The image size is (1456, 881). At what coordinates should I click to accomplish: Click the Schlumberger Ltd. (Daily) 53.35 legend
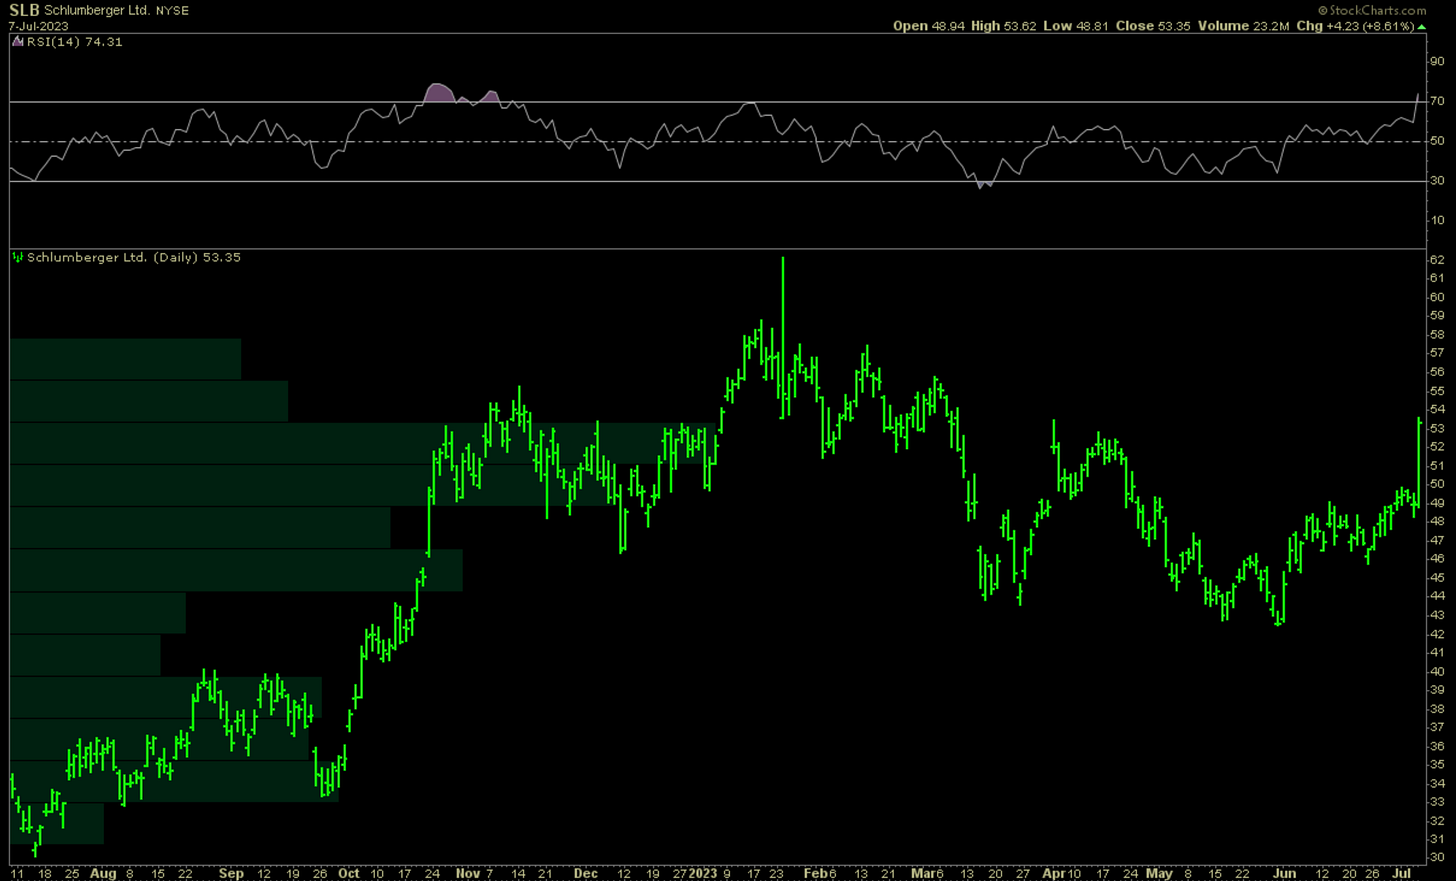tap(134, 258)
